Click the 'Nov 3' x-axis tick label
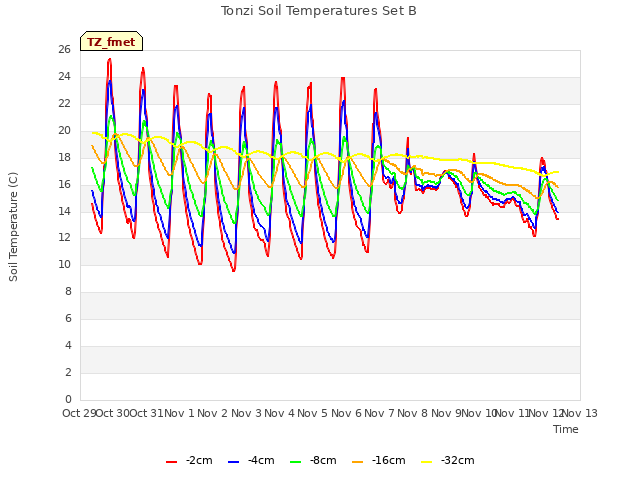 click(x=246, y=413)
